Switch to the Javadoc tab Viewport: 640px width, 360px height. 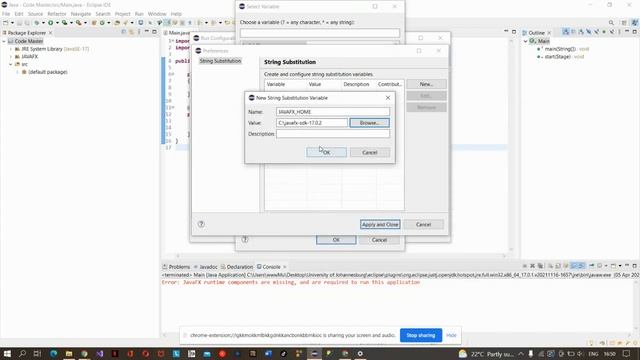pyautogui.click(x=205, y=267)
